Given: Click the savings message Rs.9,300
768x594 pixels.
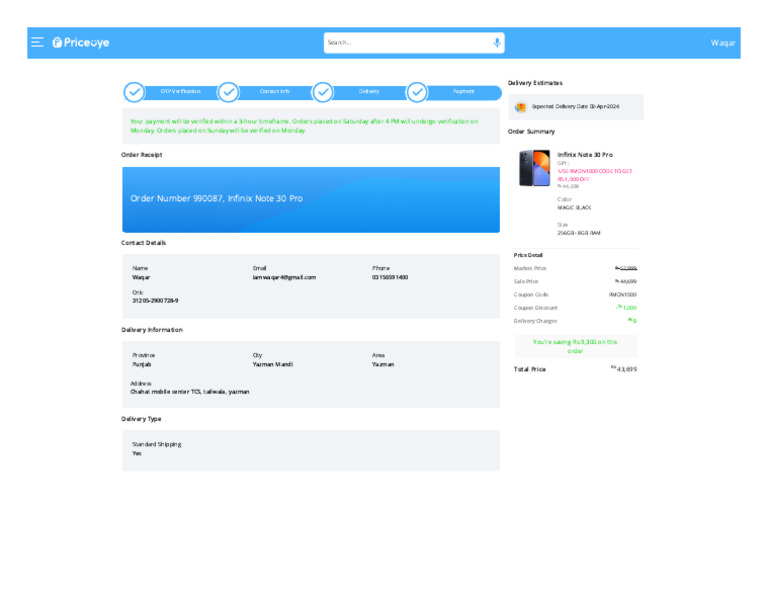Looking at the screenshot, I should (575, 347).
